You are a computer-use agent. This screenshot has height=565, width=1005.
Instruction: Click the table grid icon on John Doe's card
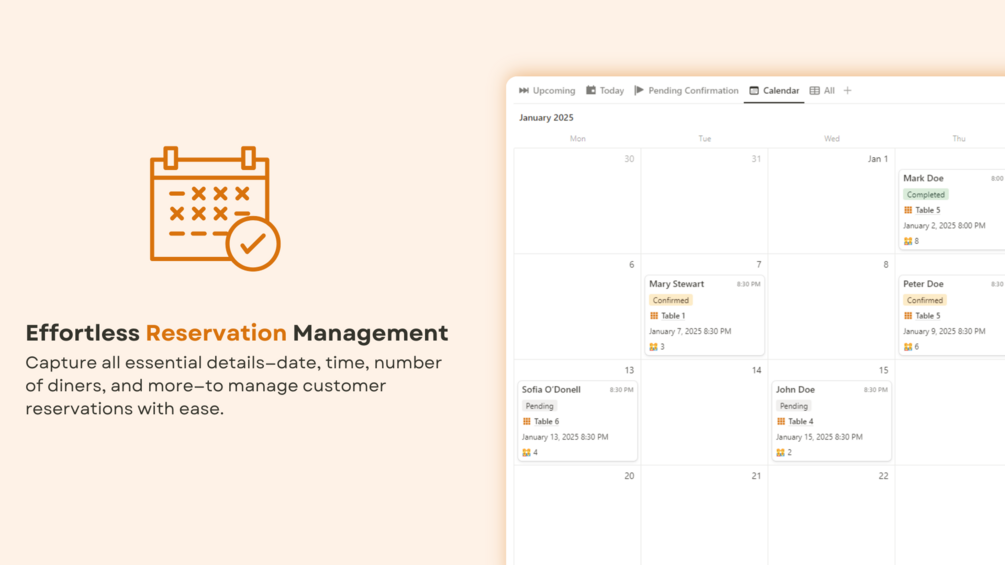tap(781, 422)
